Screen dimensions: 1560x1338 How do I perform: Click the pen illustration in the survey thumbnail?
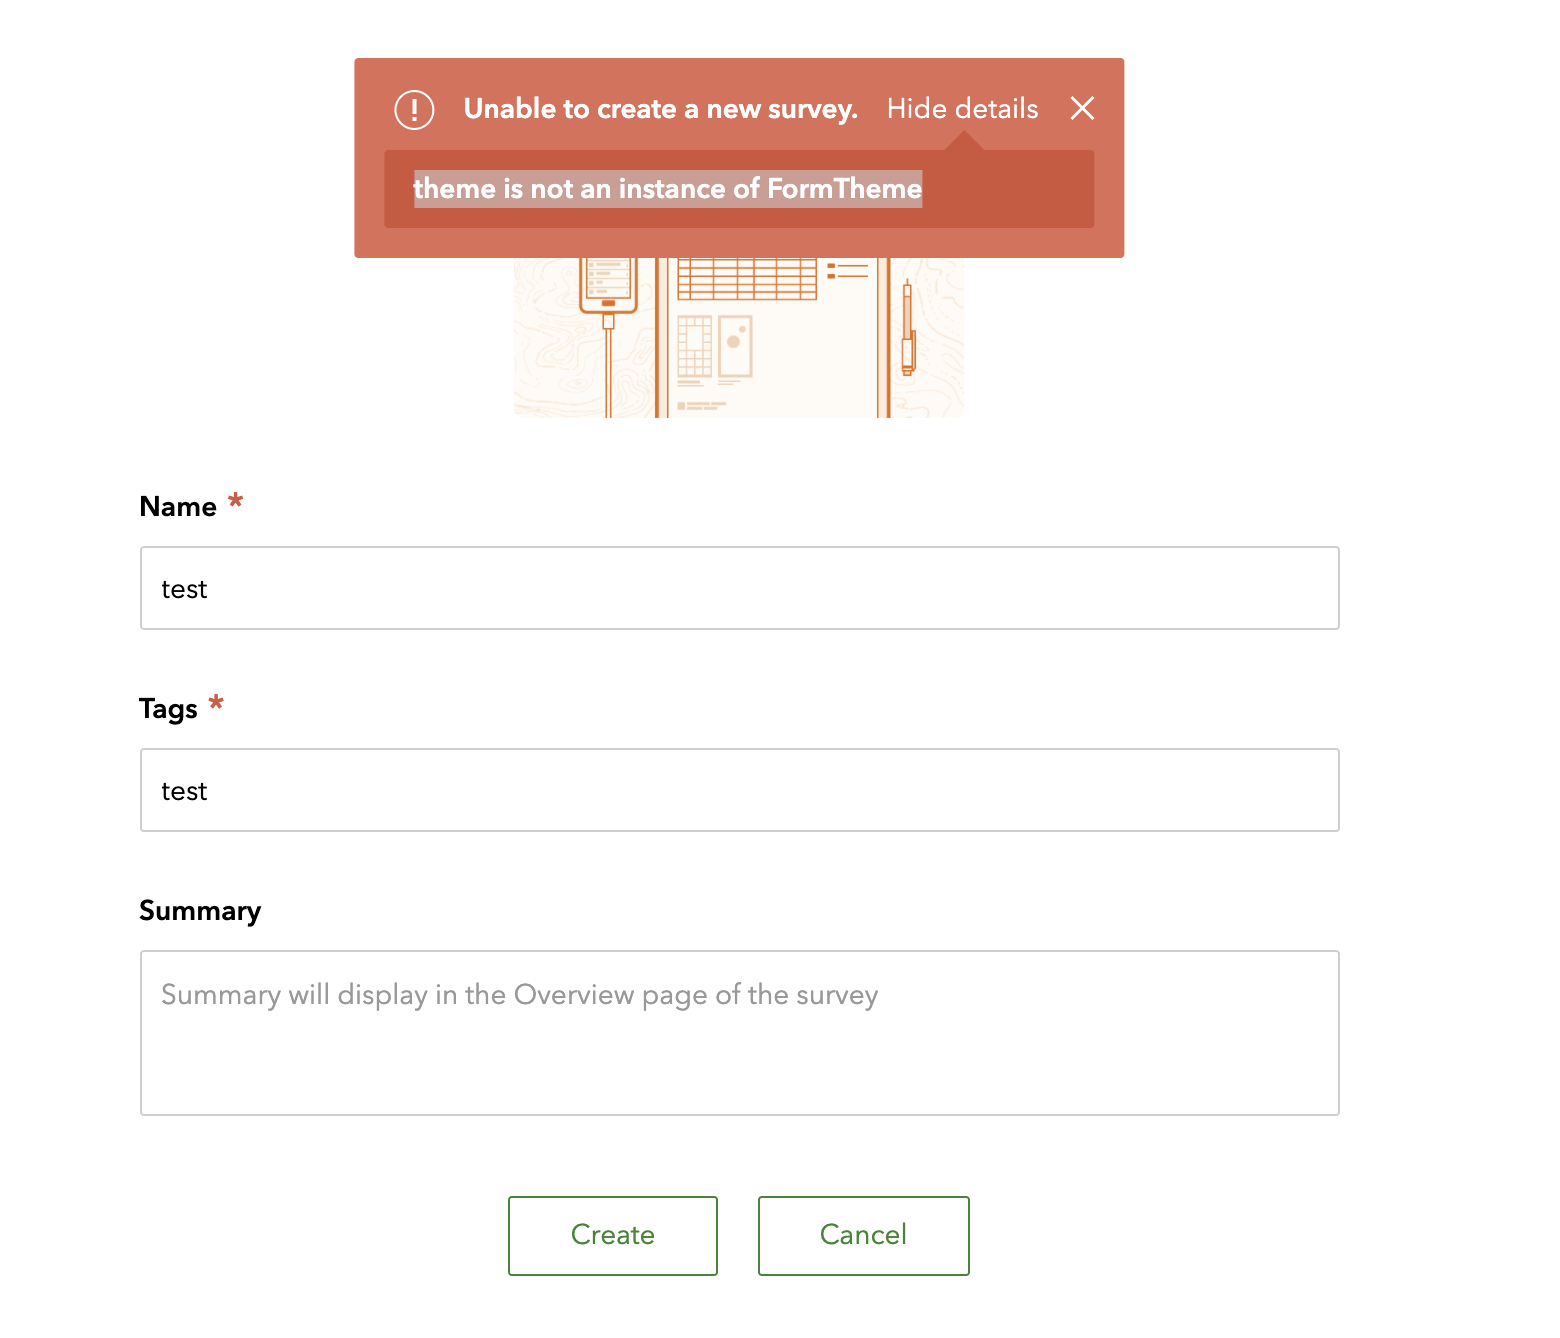[x=908, y=328]
